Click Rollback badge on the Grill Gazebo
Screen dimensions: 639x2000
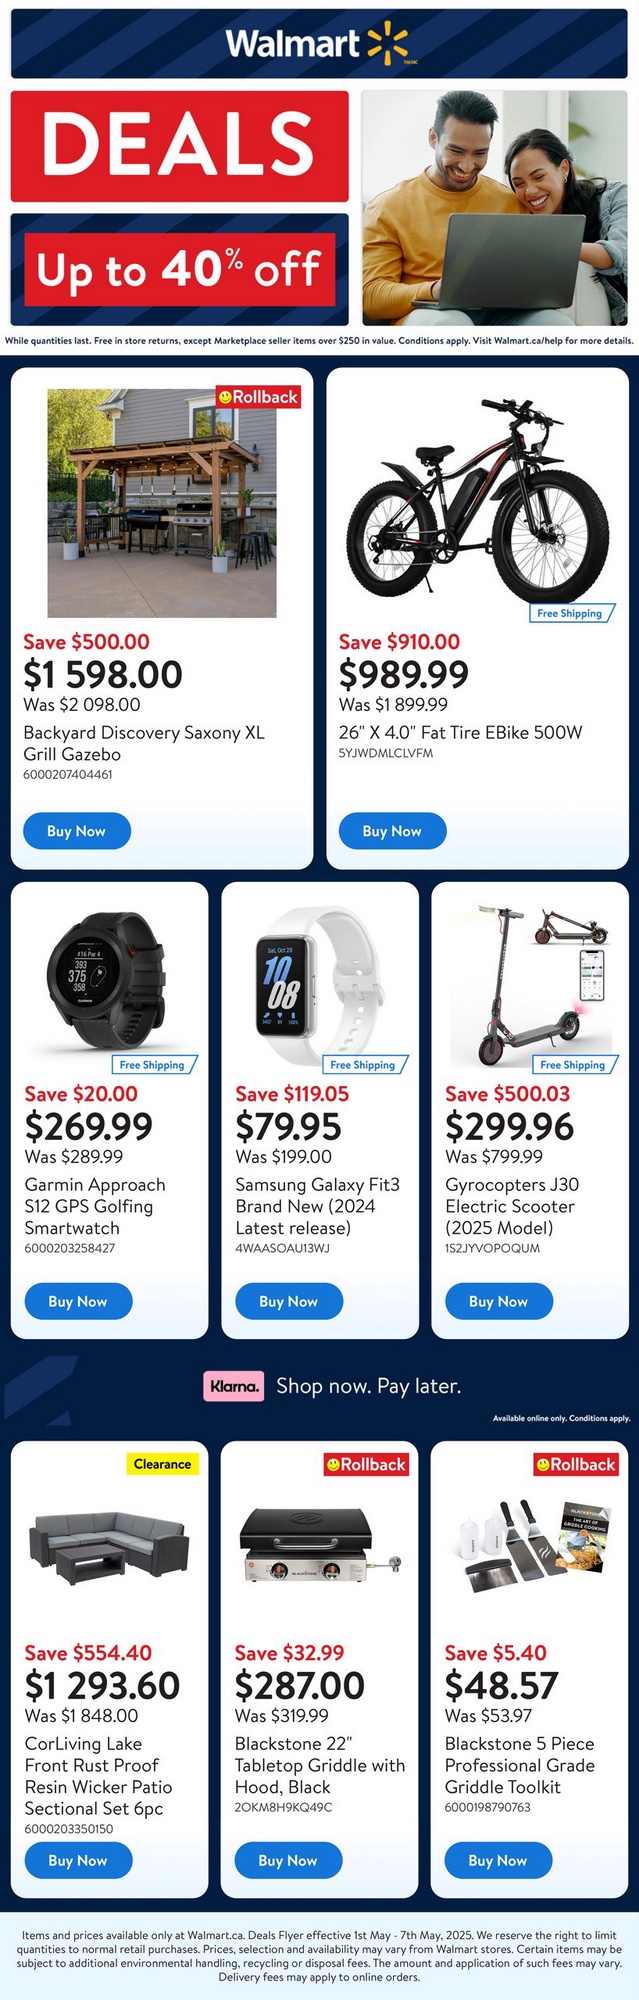tap(259, 397)
